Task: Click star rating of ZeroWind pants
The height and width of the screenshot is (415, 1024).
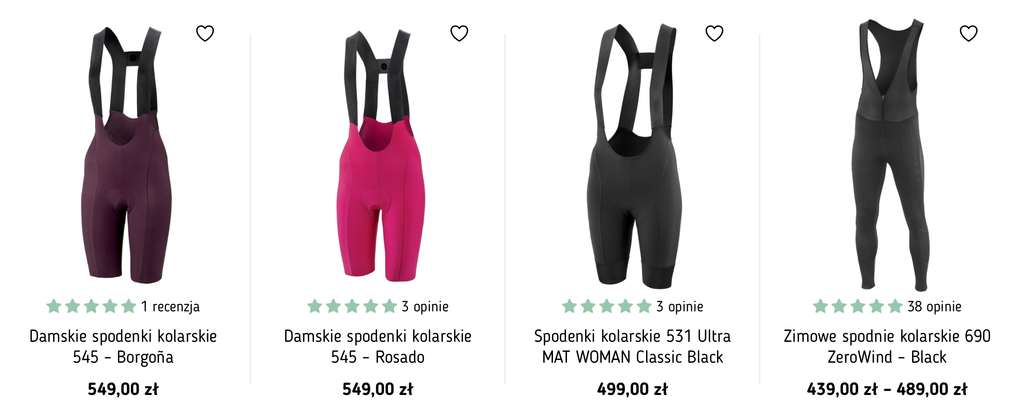Action: coord(858,307)
